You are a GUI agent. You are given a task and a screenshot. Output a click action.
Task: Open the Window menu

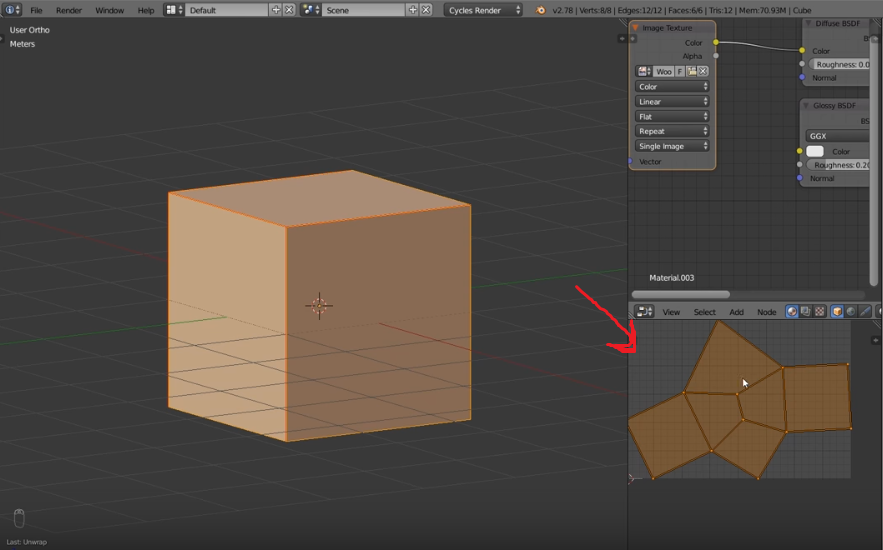pos(109,10)
